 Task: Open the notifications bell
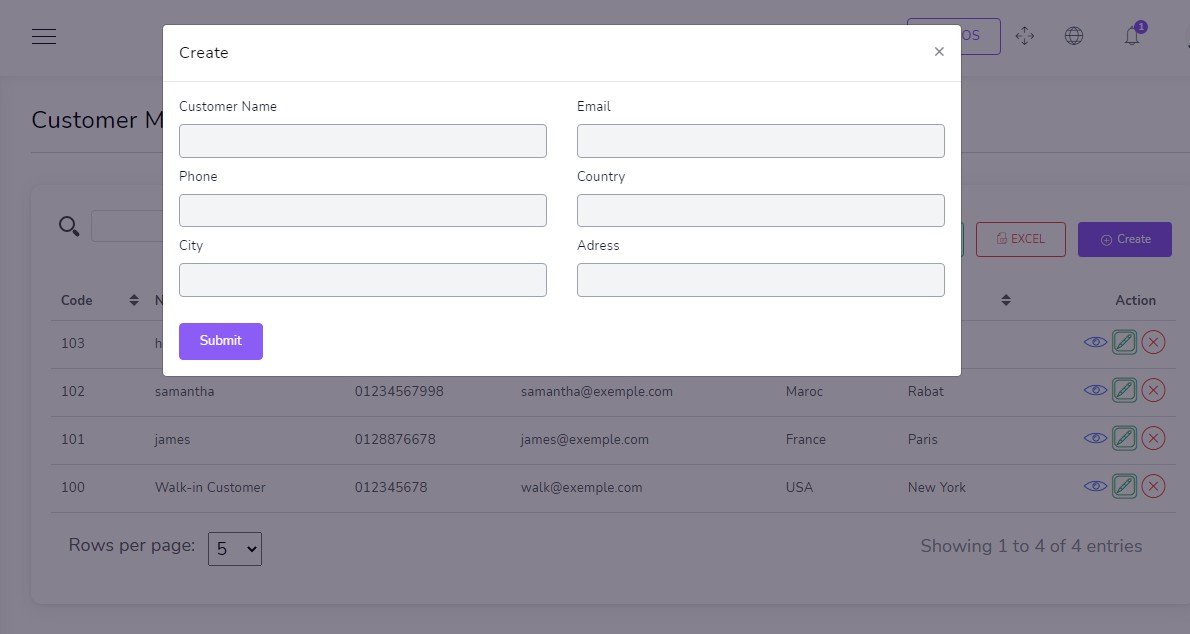pos(1132,36)
